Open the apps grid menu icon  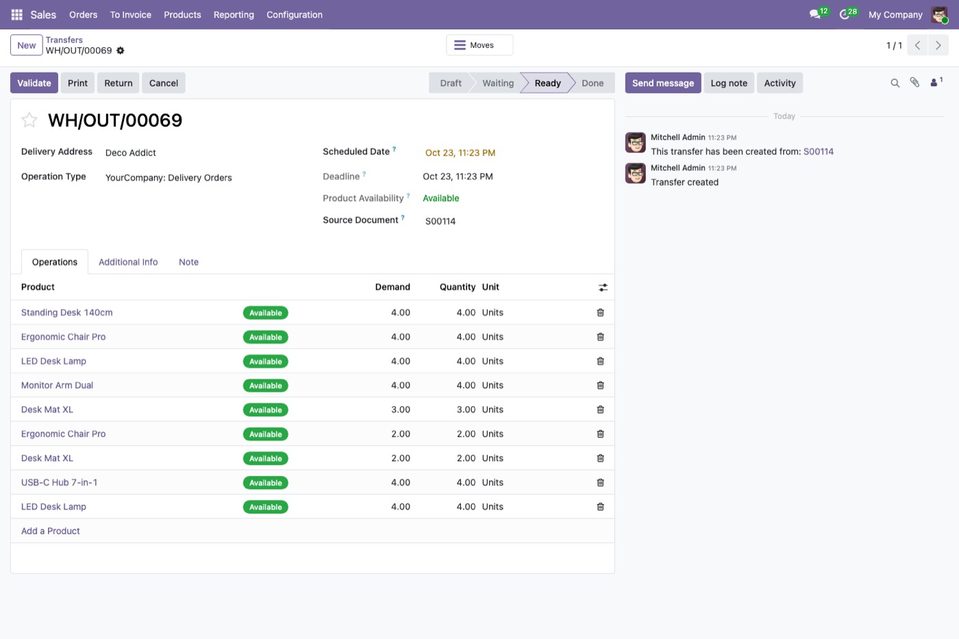17,14
